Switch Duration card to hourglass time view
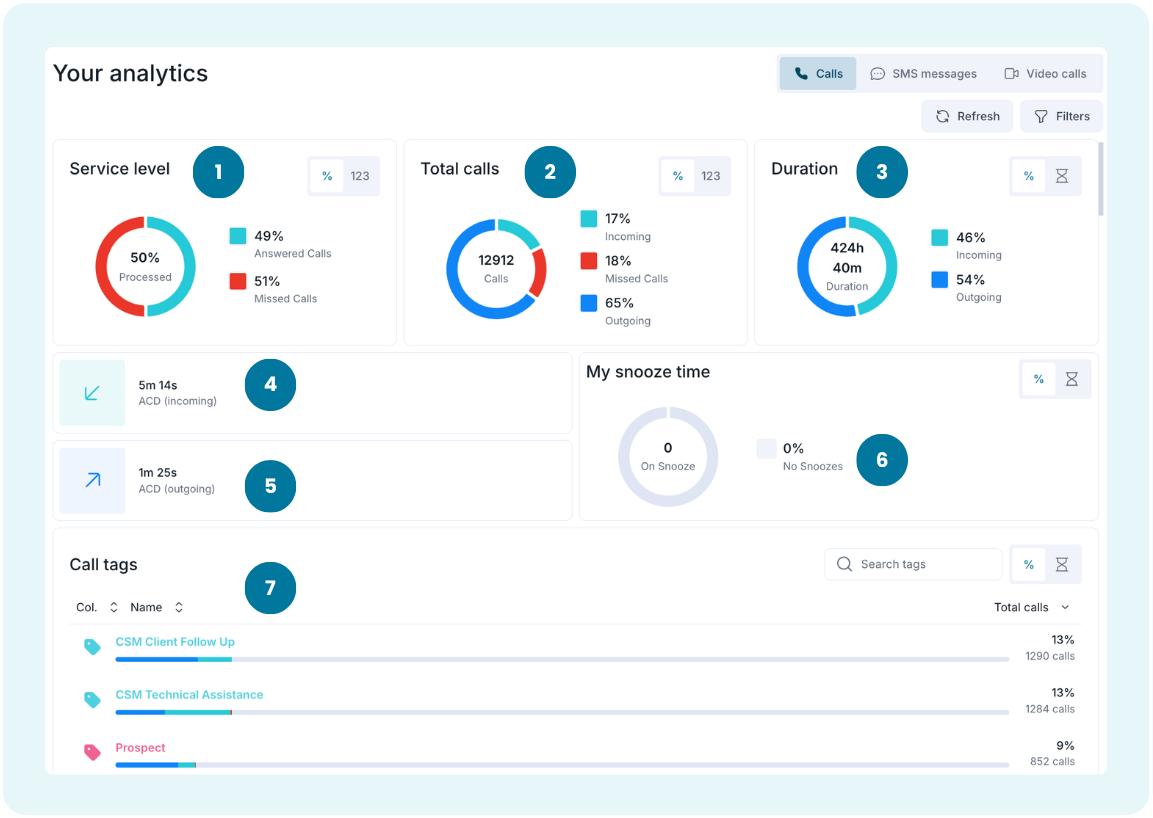This screenshot has width=1153, height=818. (x=1062, y=176)
